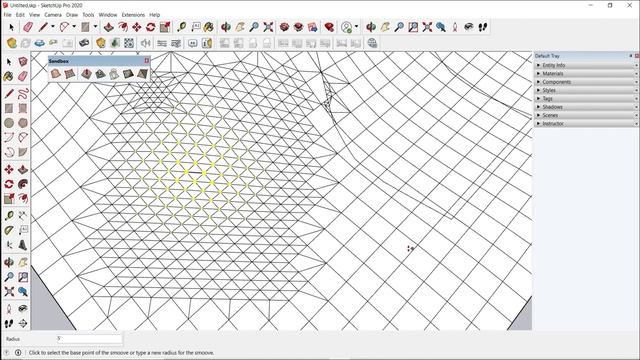Open the Draw menu
This screenshot has width=640, height=360.
click(x=72, y=15)
